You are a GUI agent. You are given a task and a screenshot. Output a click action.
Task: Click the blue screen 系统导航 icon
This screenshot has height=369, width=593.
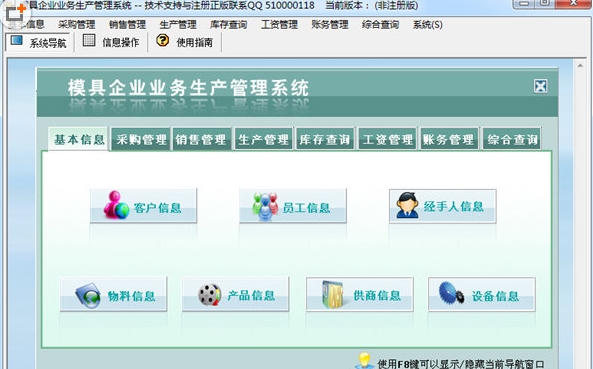coord(17,40)
